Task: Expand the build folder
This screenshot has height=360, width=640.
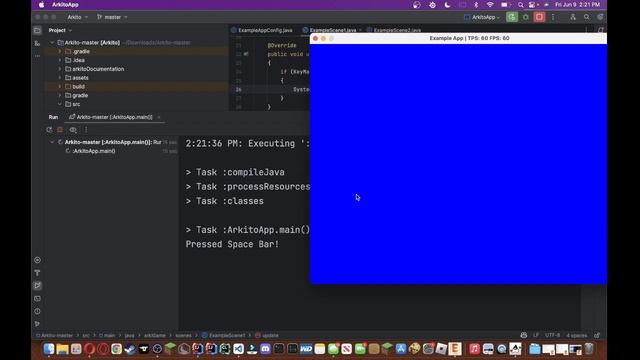Action: tap(60, 87)
